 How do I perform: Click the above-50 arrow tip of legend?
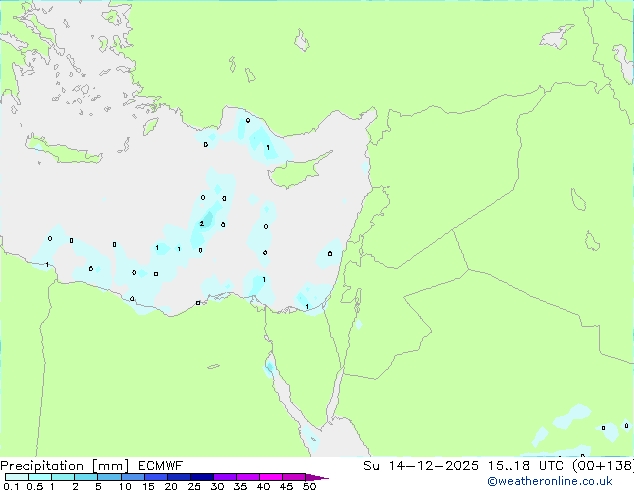coord(317,477)
